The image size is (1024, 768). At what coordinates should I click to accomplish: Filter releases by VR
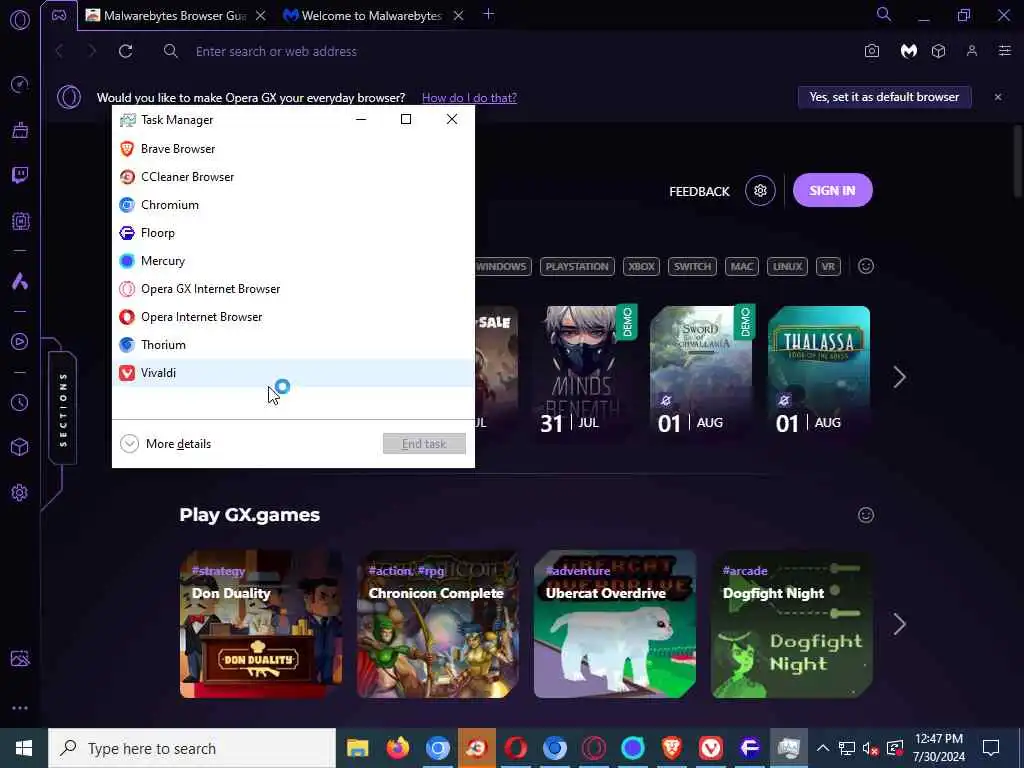coord(828,266)
